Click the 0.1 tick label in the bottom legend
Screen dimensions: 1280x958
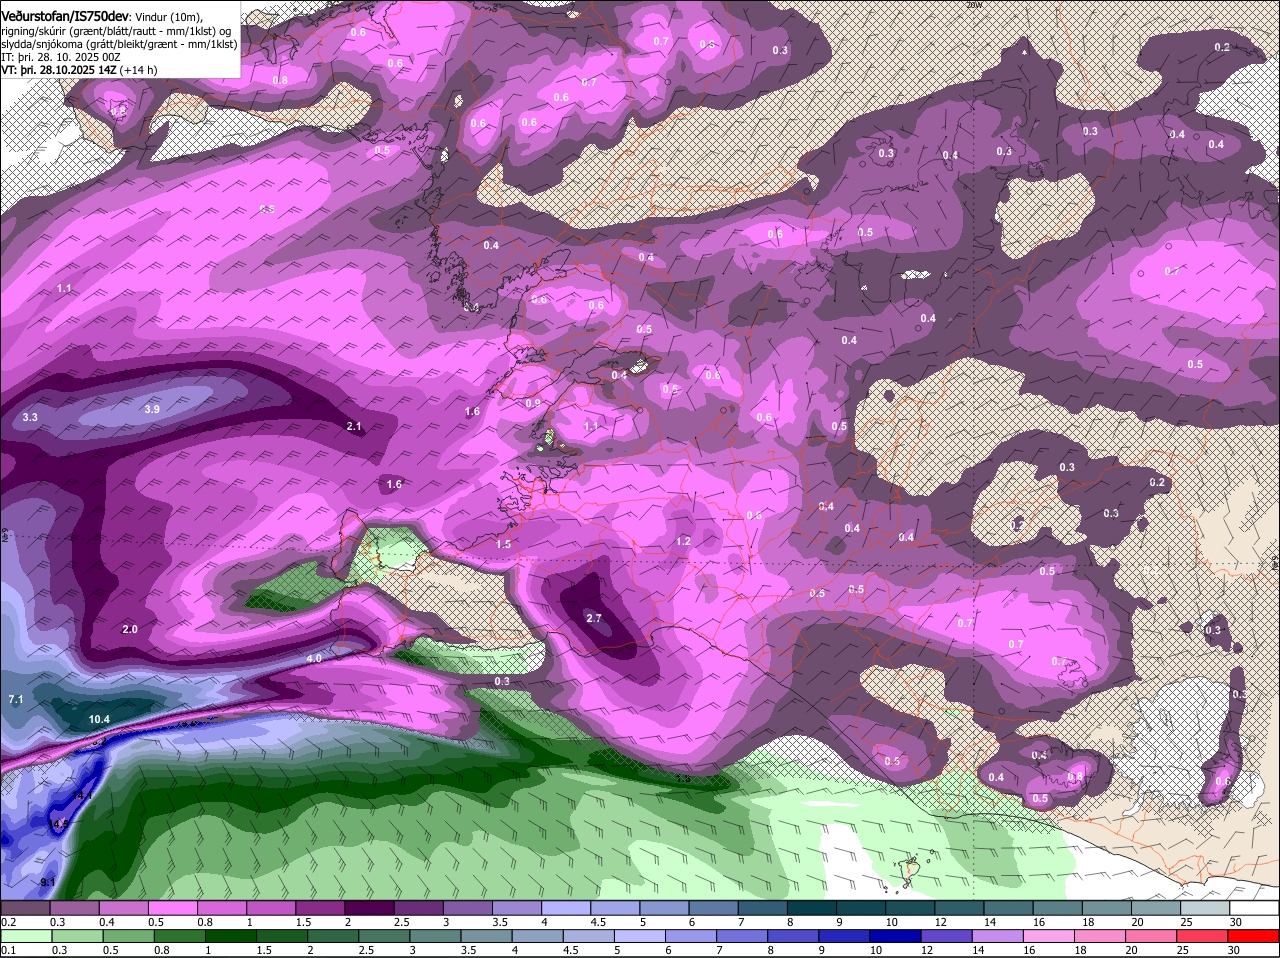pyautogui.click(x=8, y=950)
